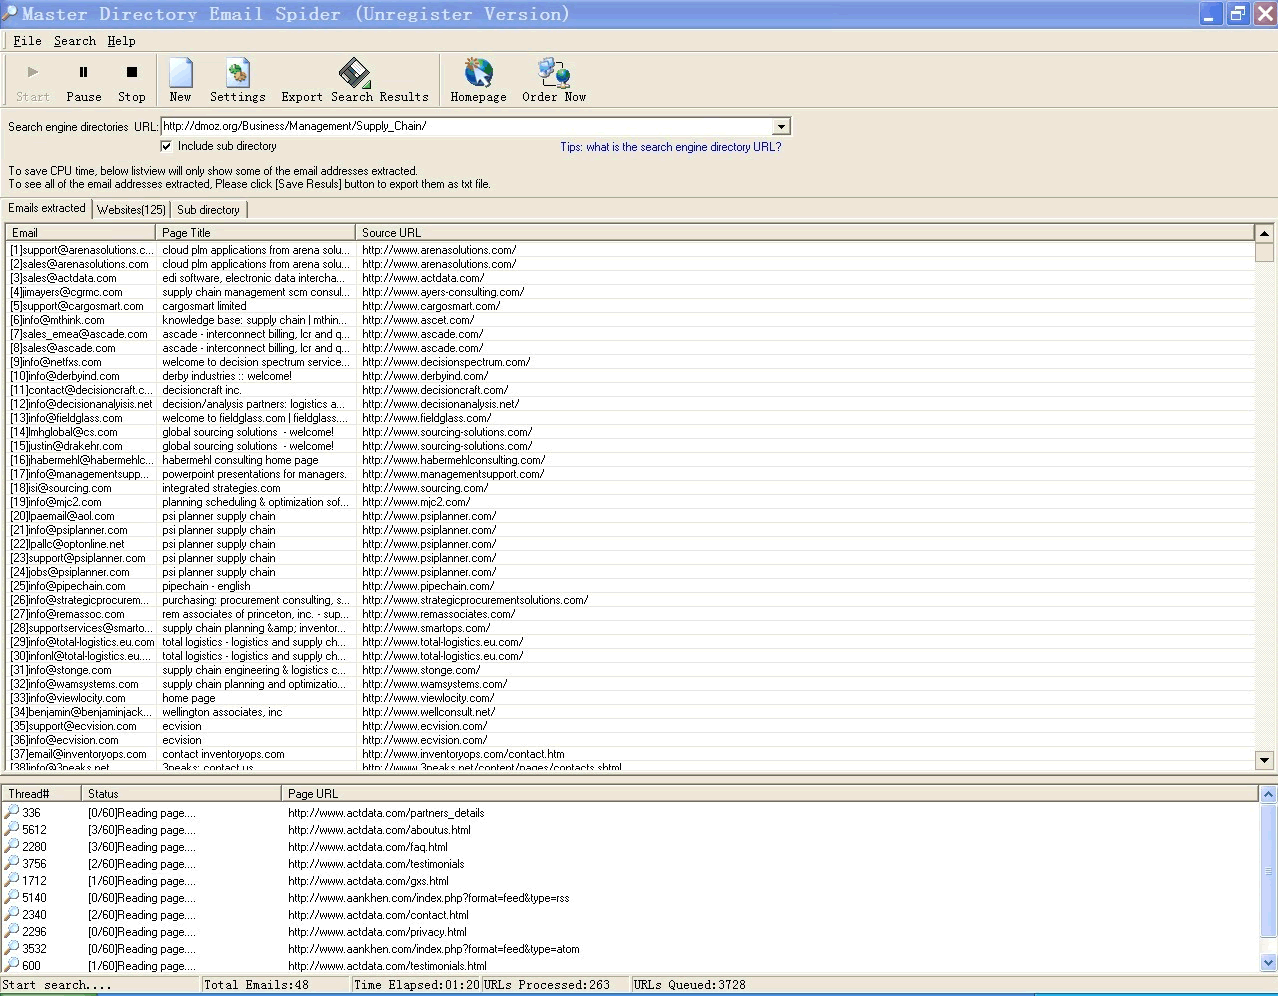Click magnifier icon of thread 1712
This screenshot has width=1286, height=996.
coord(12,880)
